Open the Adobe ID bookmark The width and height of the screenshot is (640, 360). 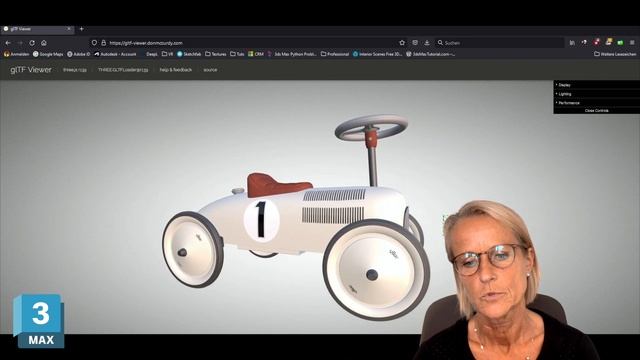[78, 54]
